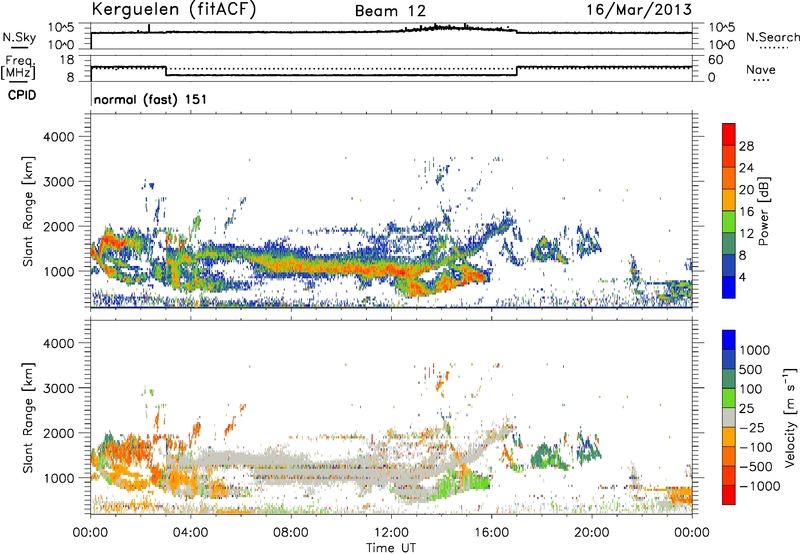Image resolution: width=800 pixels, height=554 pixels.
Task: Click the 'Nave' legend label
Action: point(761,70)
